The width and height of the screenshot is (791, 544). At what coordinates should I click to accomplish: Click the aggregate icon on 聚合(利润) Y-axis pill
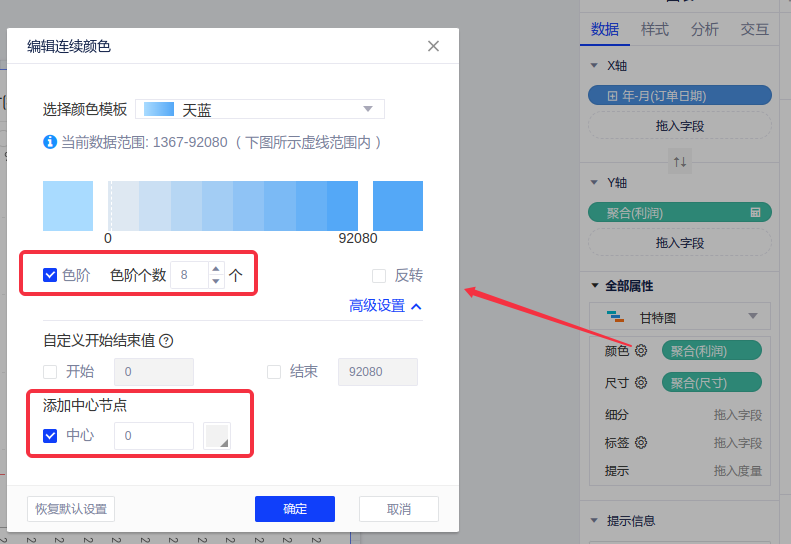(x=756, y=213)
